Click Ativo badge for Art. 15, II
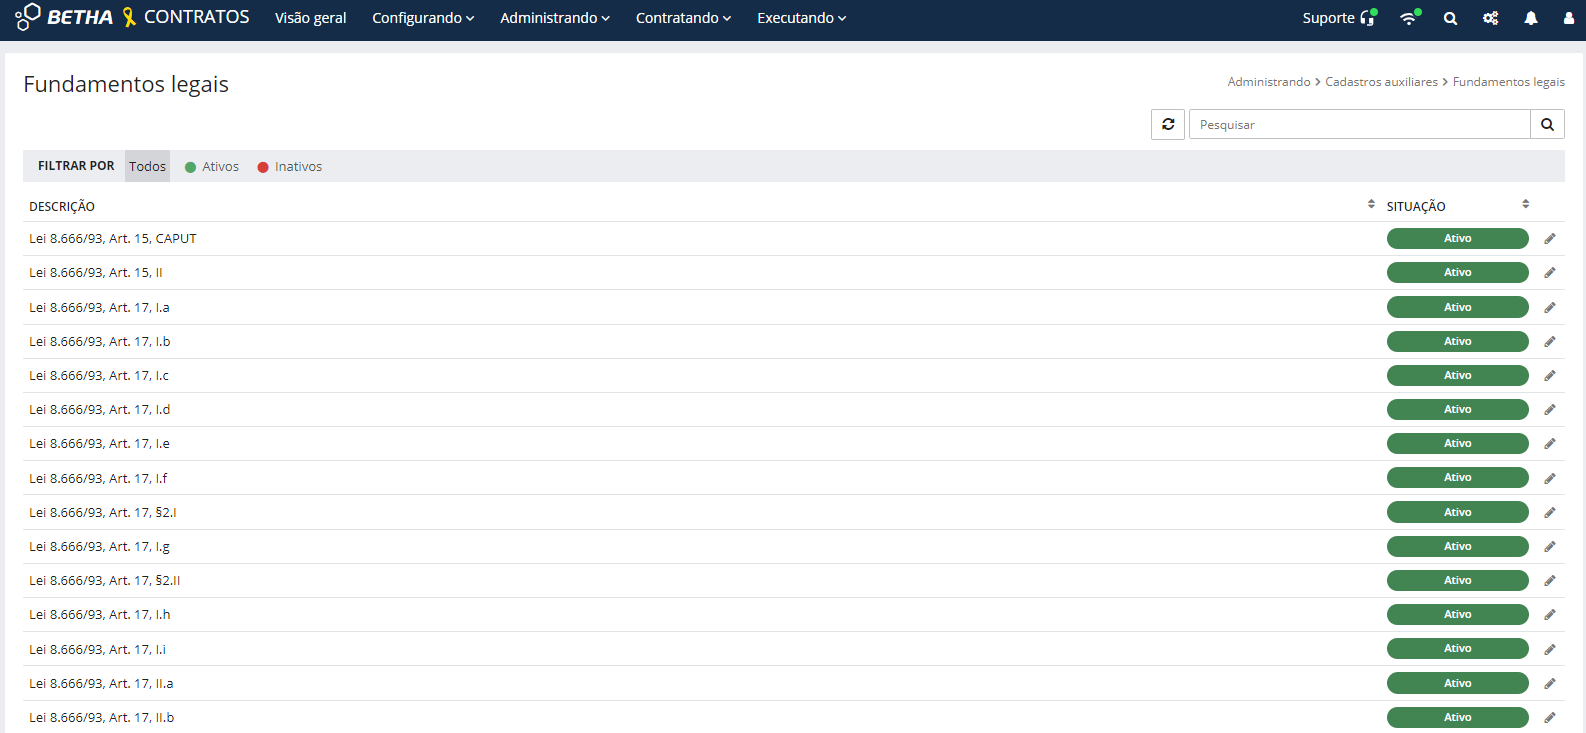 point(1458,272)
